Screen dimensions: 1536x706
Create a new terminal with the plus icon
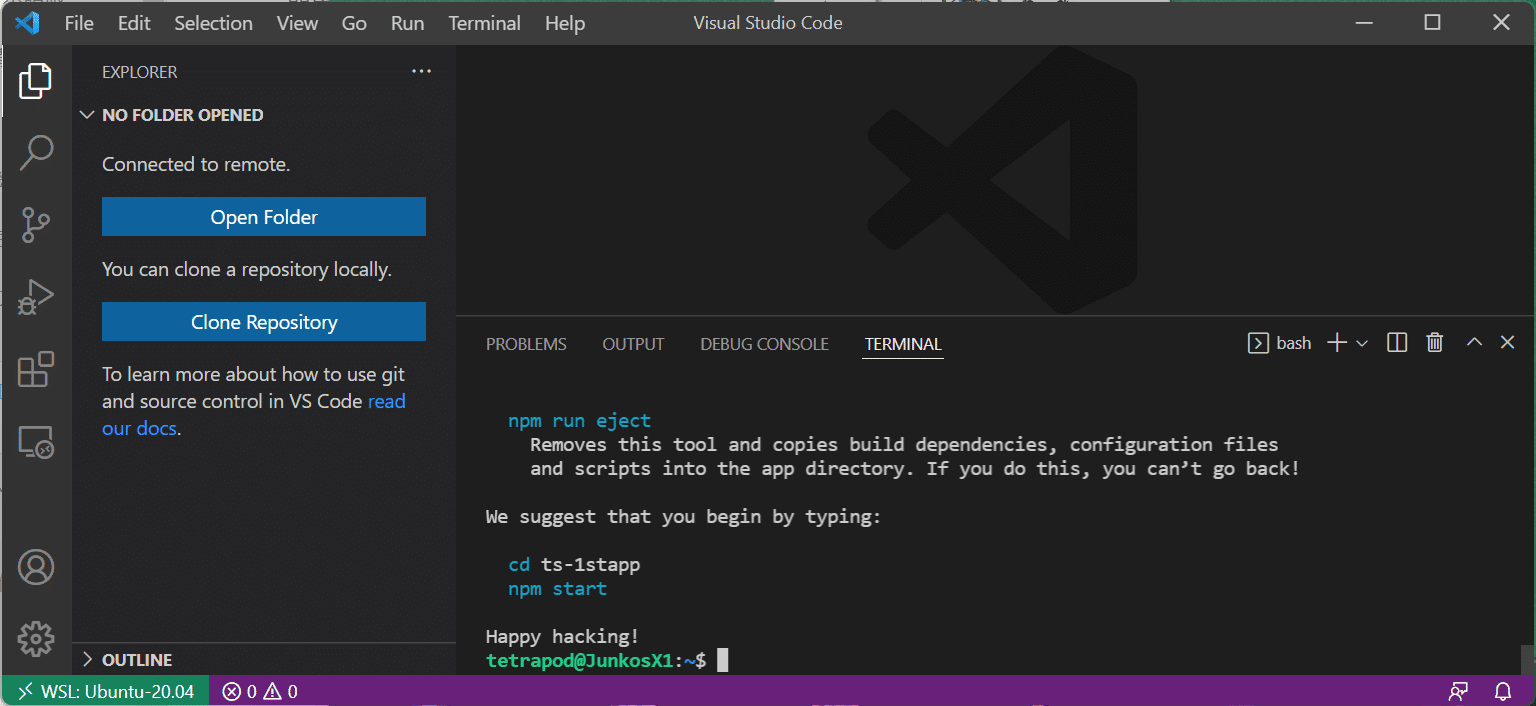point(1335,342)
